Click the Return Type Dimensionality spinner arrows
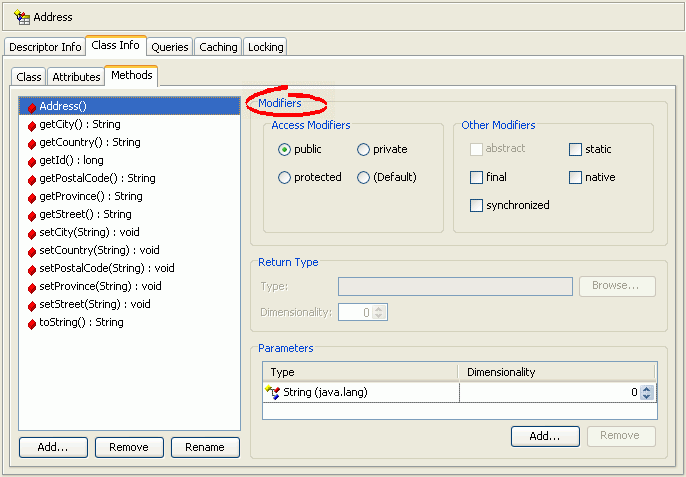The height and width of the screenshot is (477, 686). [379, 312]
